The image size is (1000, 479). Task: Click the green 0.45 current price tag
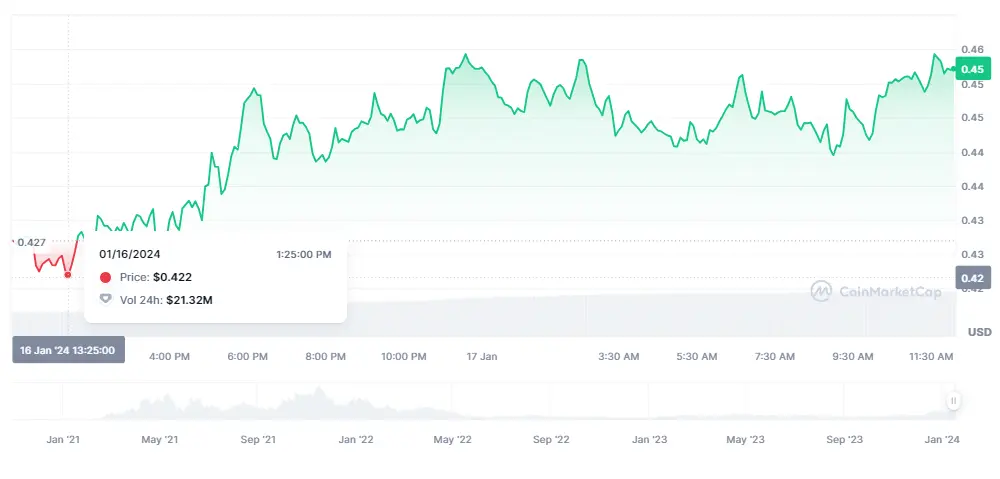(x=971, y=69)
